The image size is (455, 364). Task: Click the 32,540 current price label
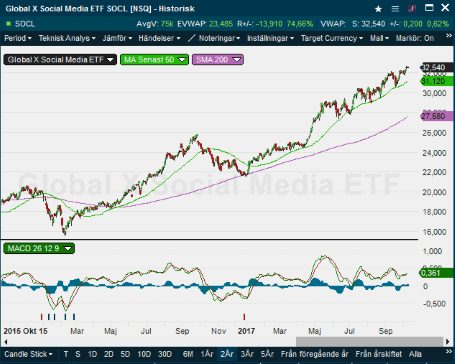[x=437, y=67]
